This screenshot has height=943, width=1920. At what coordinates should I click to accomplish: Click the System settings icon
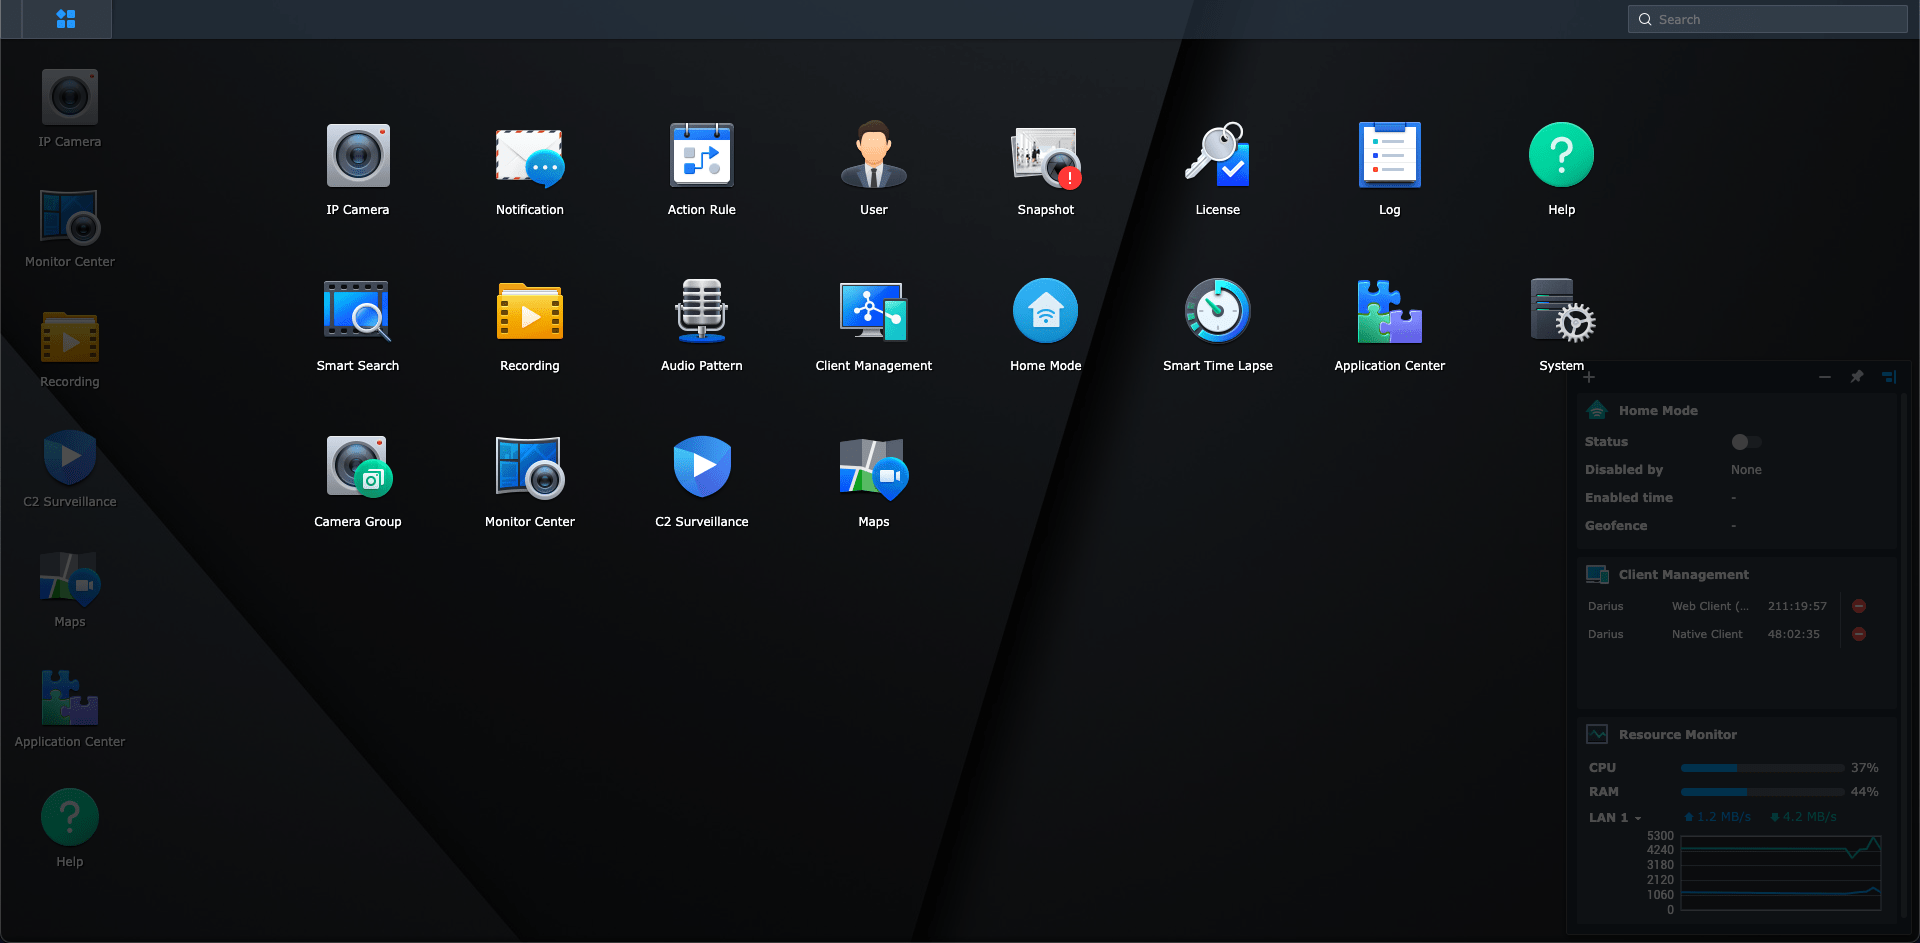(x=1561, y=312)
